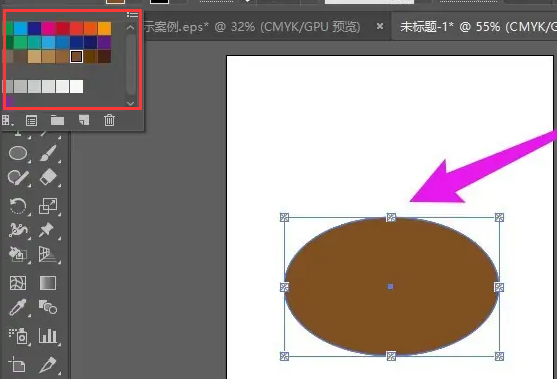557x379 pixels.
Task: Select the Ellipse tool
Action: point(18,153)
